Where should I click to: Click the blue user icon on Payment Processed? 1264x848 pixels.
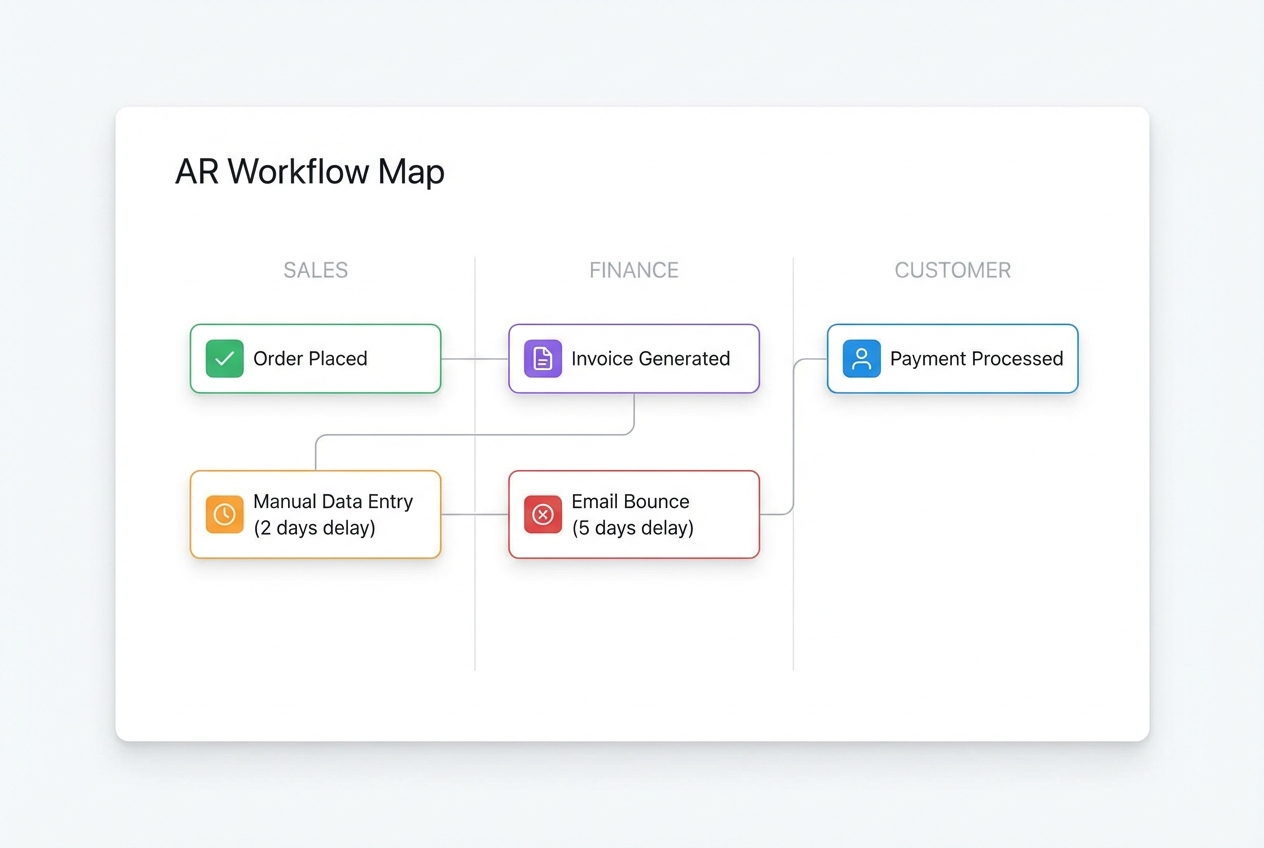(x=861, y=358)
